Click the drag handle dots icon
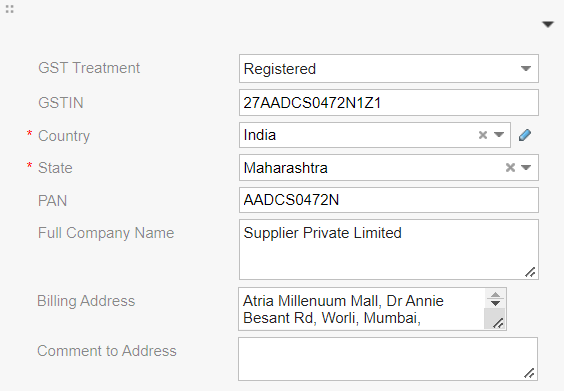Image resolution: width=564 pixels, height=391 pixels. pos(10,9)
